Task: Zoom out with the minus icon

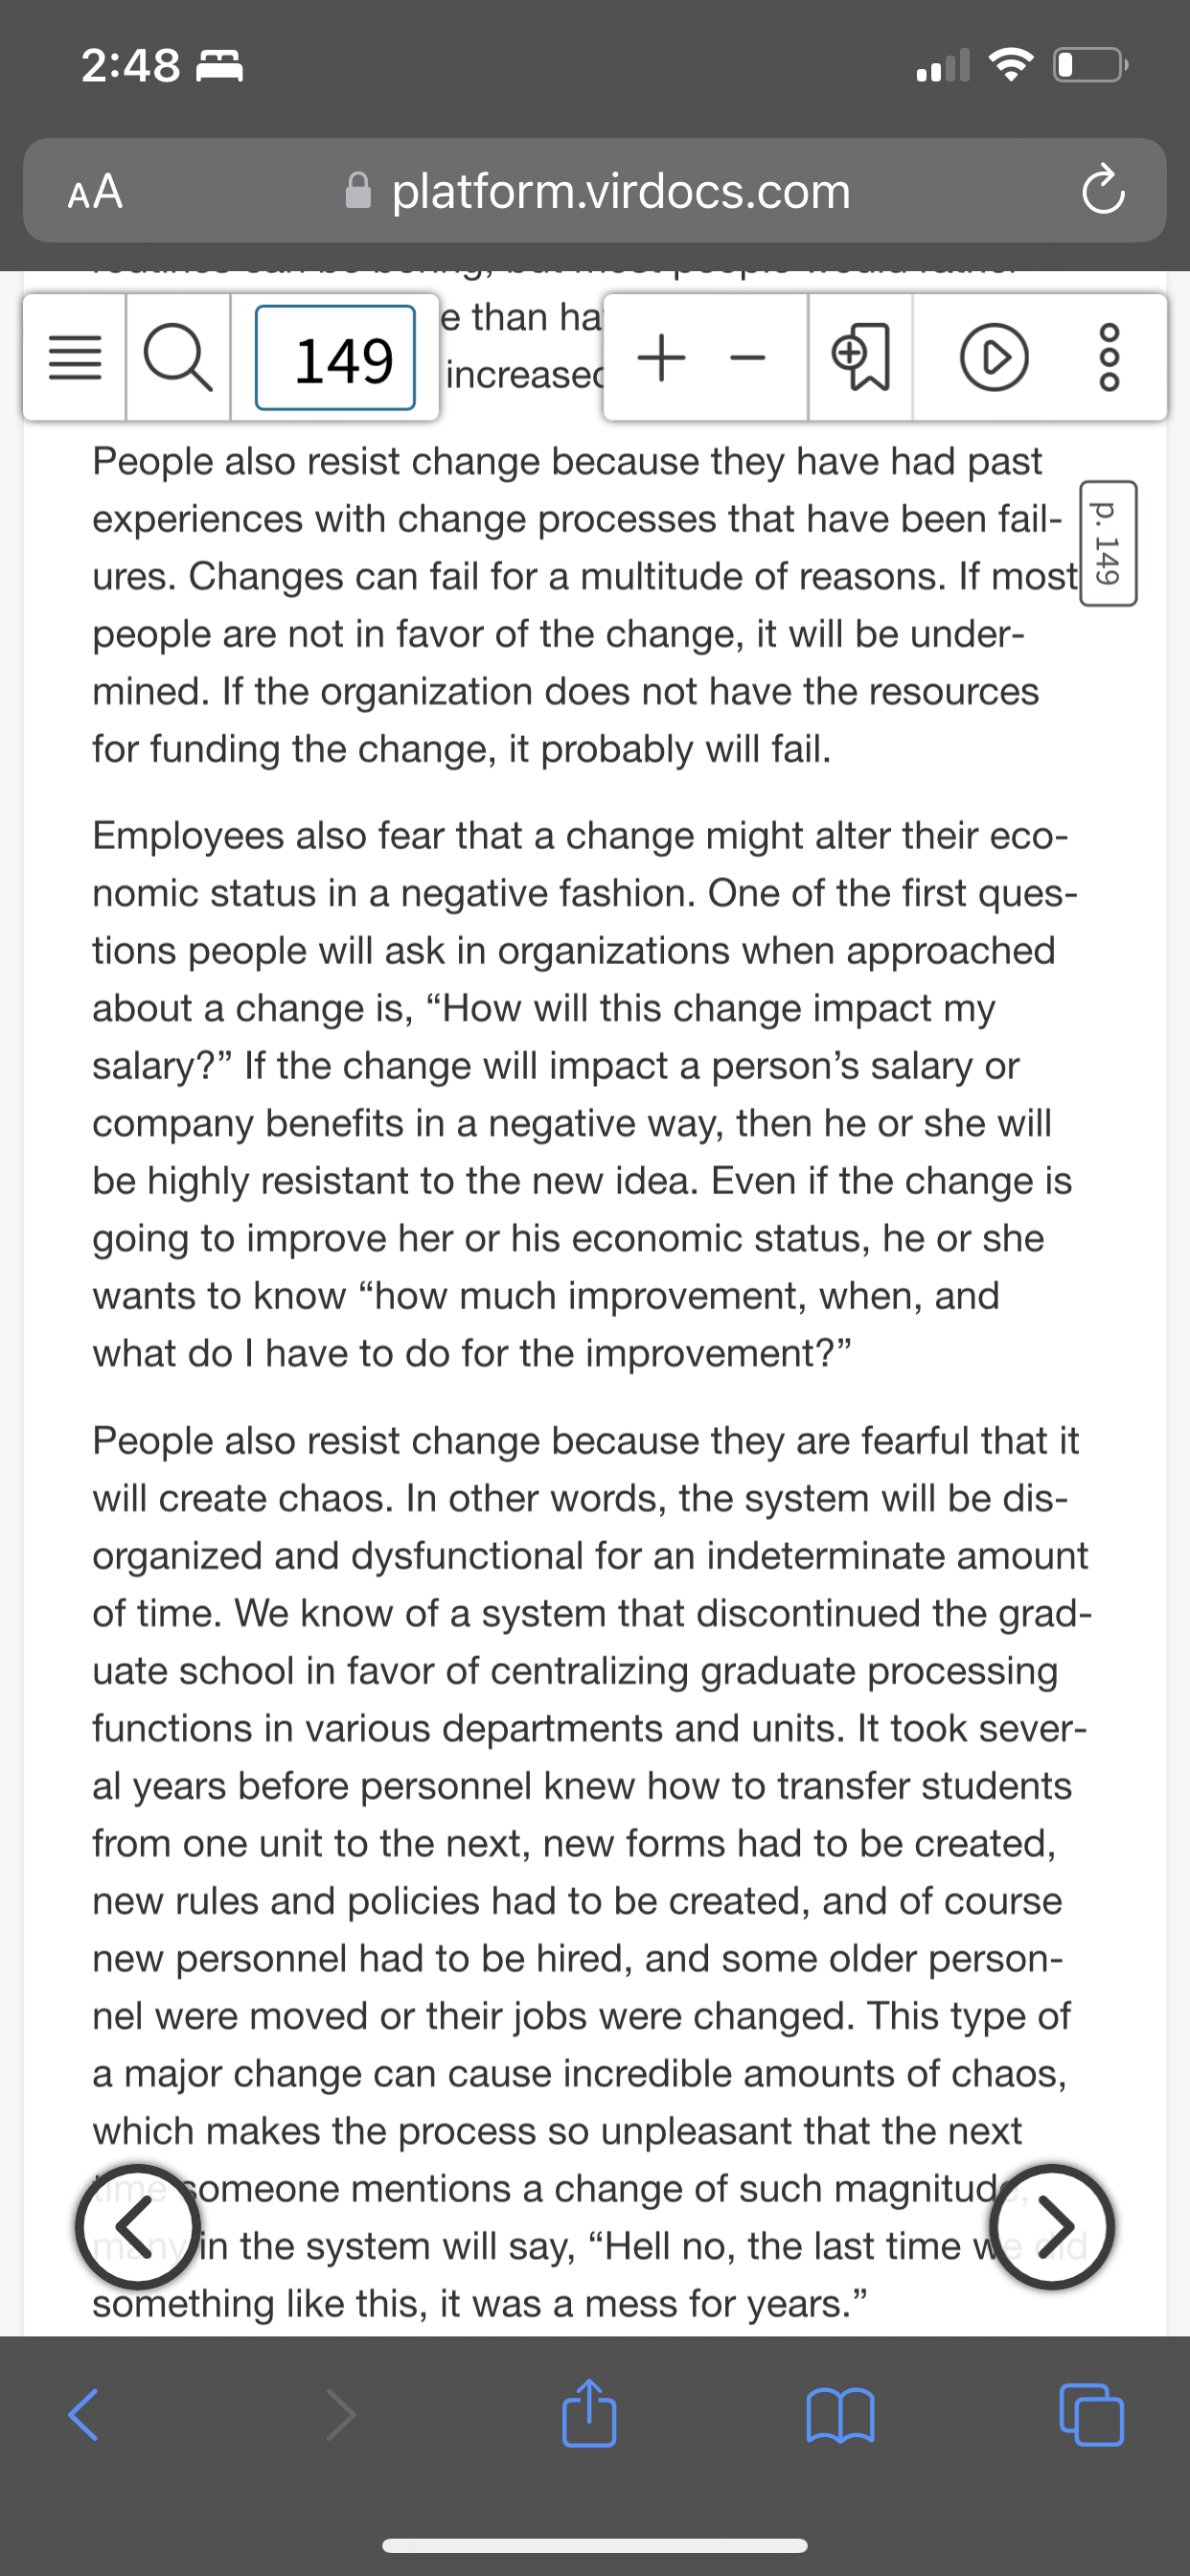Action: tap(747, 358)
